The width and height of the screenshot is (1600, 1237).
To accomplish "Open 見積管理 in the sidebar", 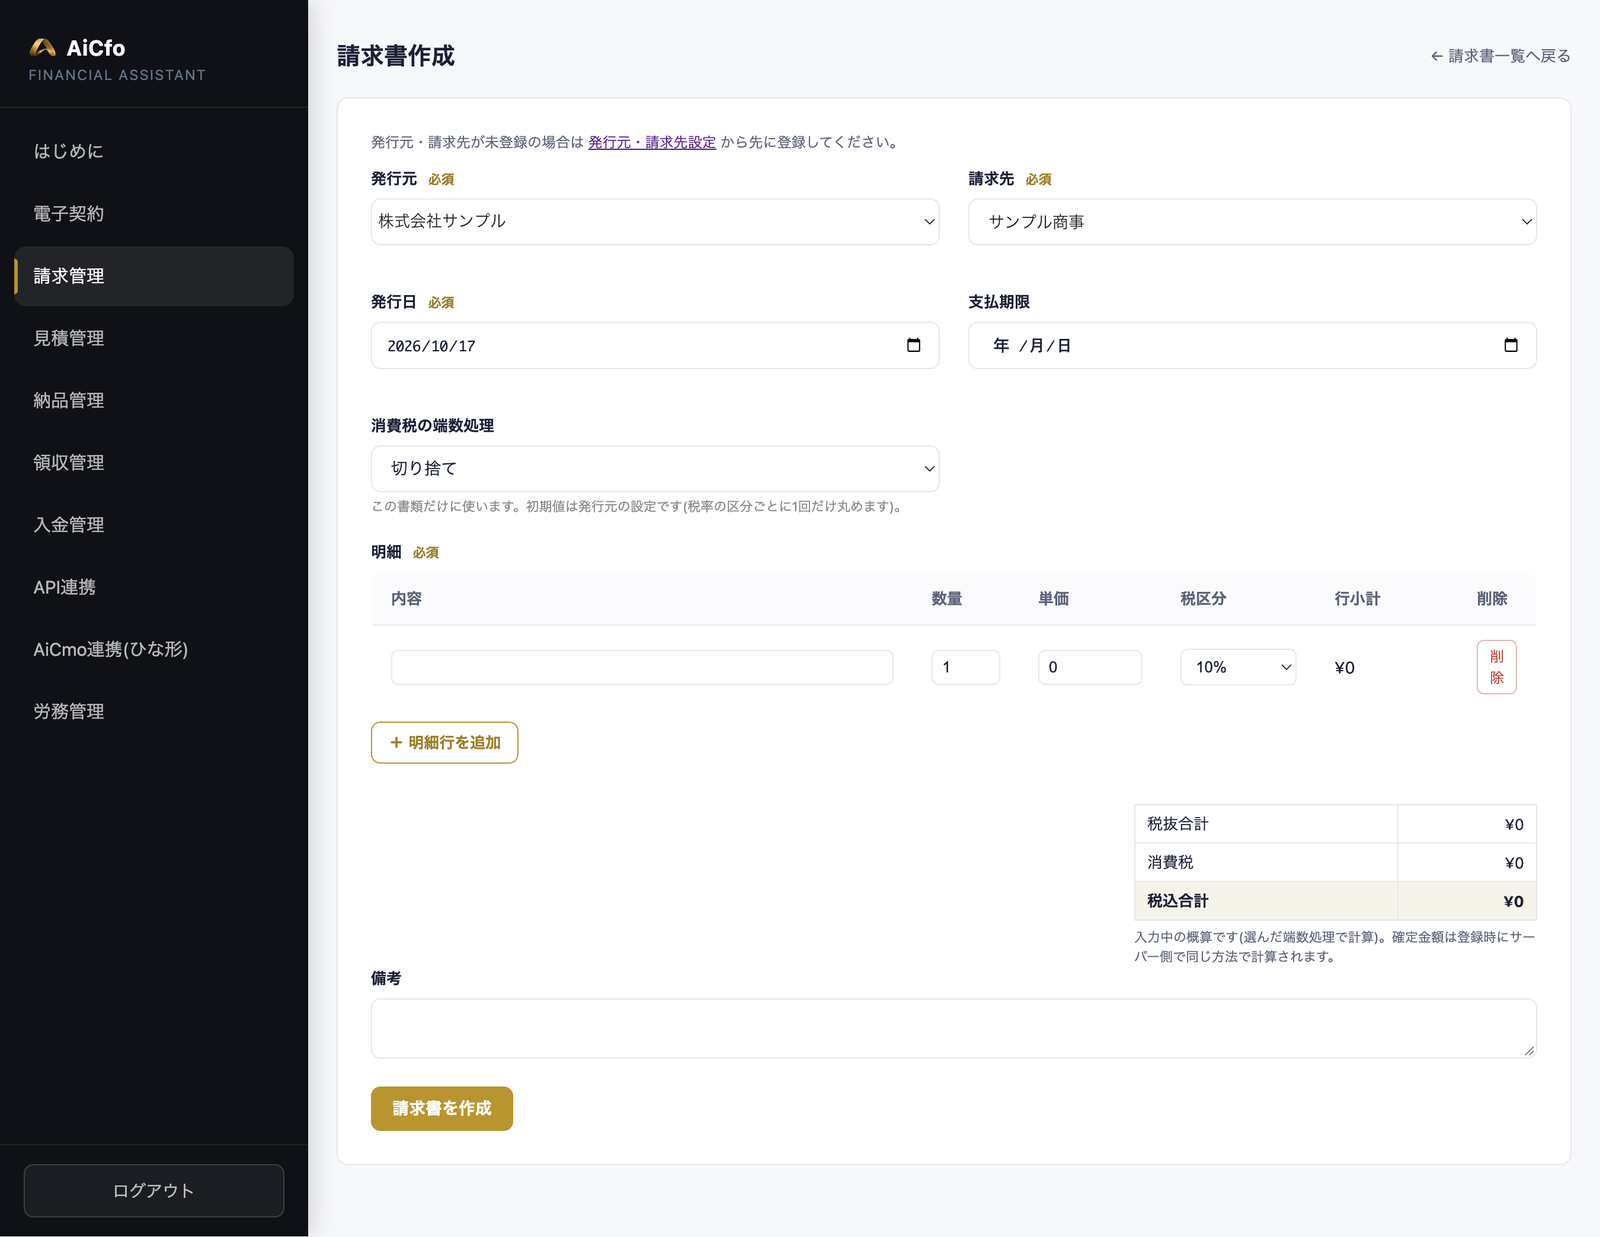I will [154, 338].
